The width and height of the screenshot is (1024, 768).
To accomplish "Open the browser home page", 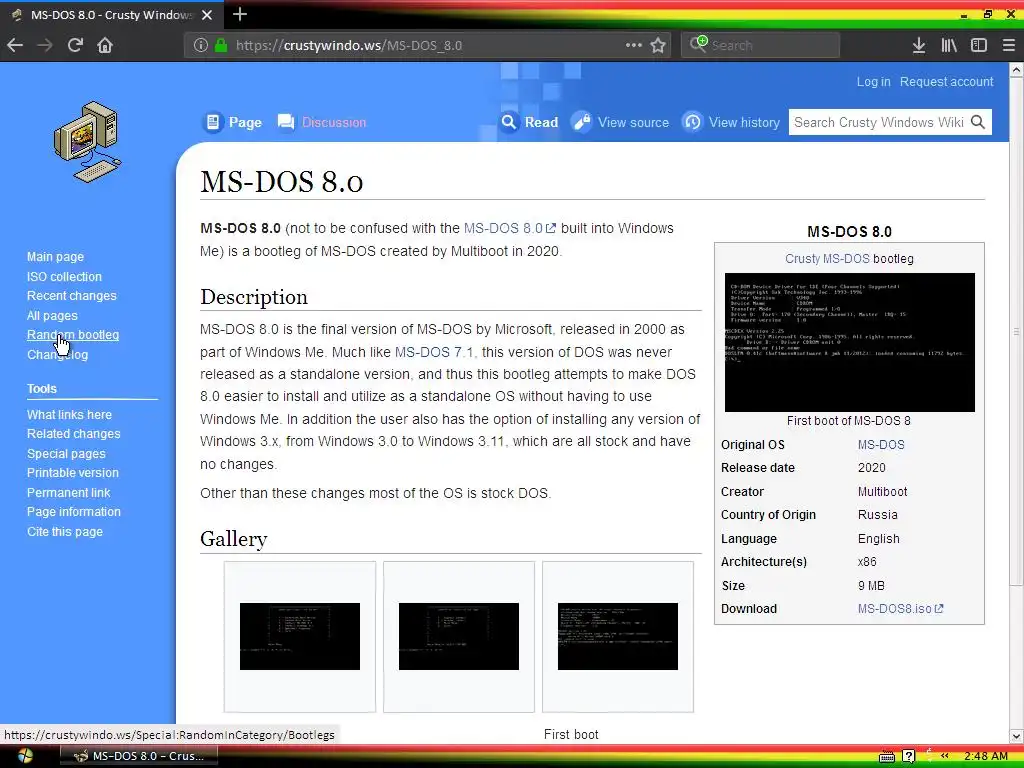I will (x=105, y=45).
